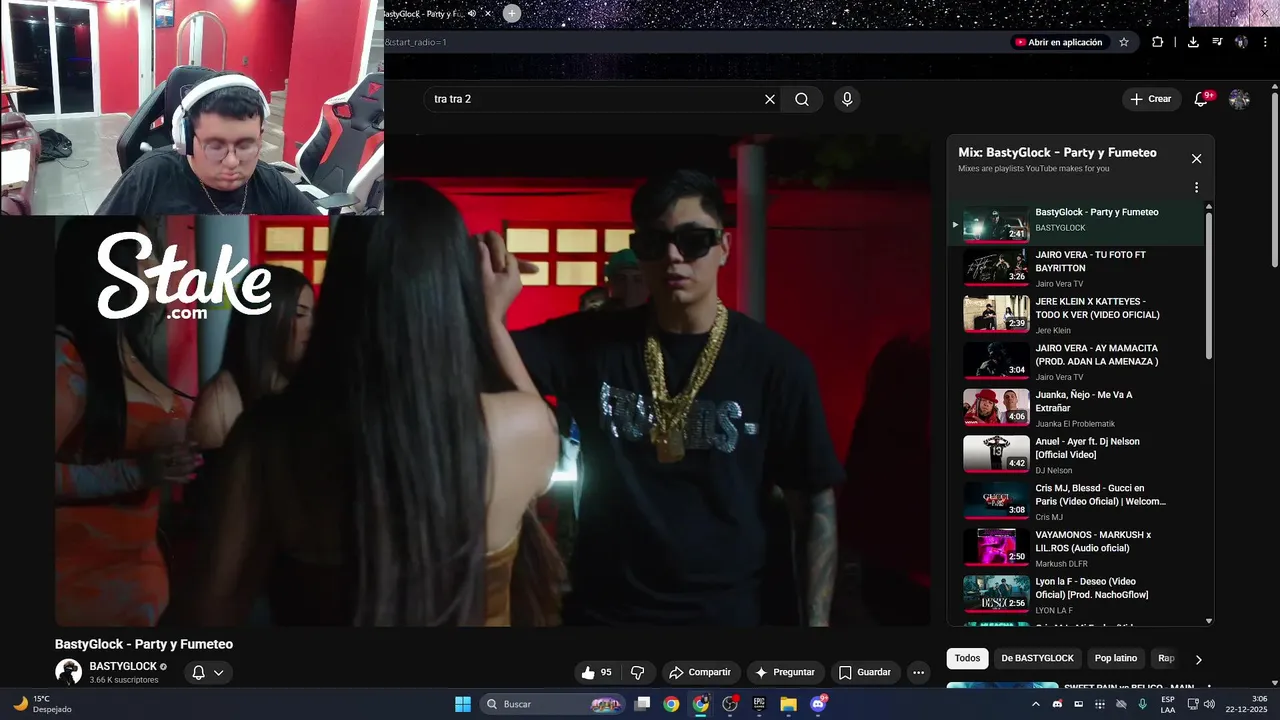The height and width of the screenshot is (720, 1280).
Task: Click the taskbar Buscar search box
Action: click(x=552, y=704)
